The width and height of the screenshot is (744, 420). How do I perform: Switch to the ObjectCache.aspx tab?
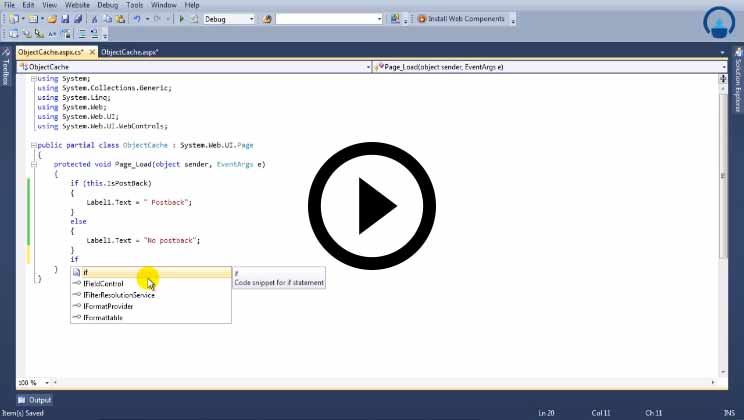[129, 51]
